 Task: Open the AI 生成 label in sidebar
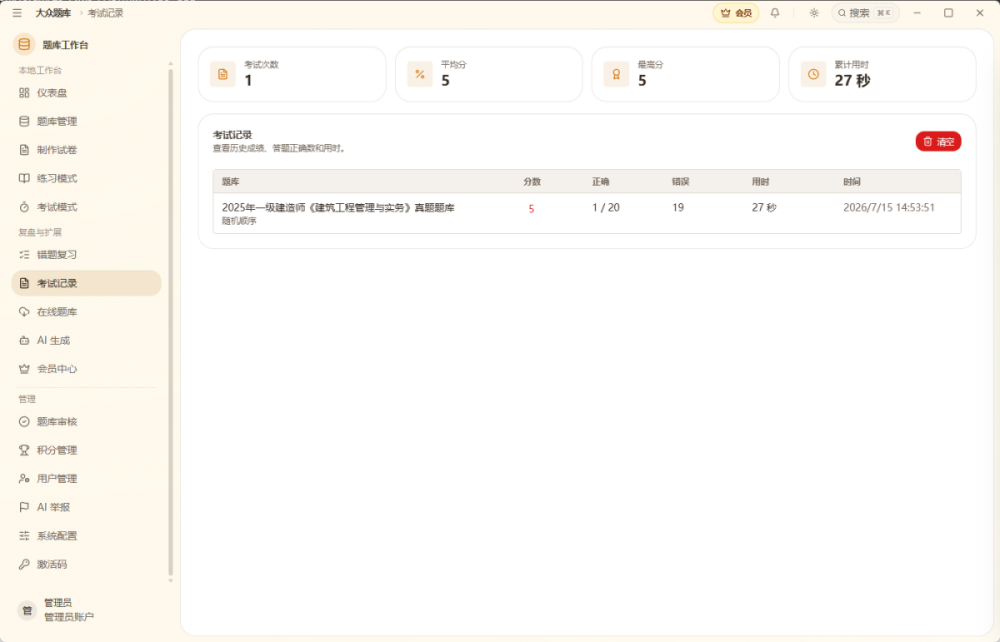point(54,340)
